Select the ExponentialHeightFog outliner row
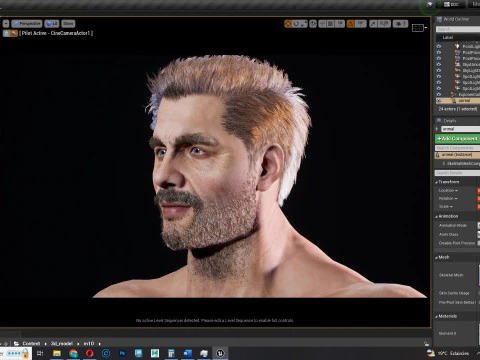 click(x=458, y=94)
